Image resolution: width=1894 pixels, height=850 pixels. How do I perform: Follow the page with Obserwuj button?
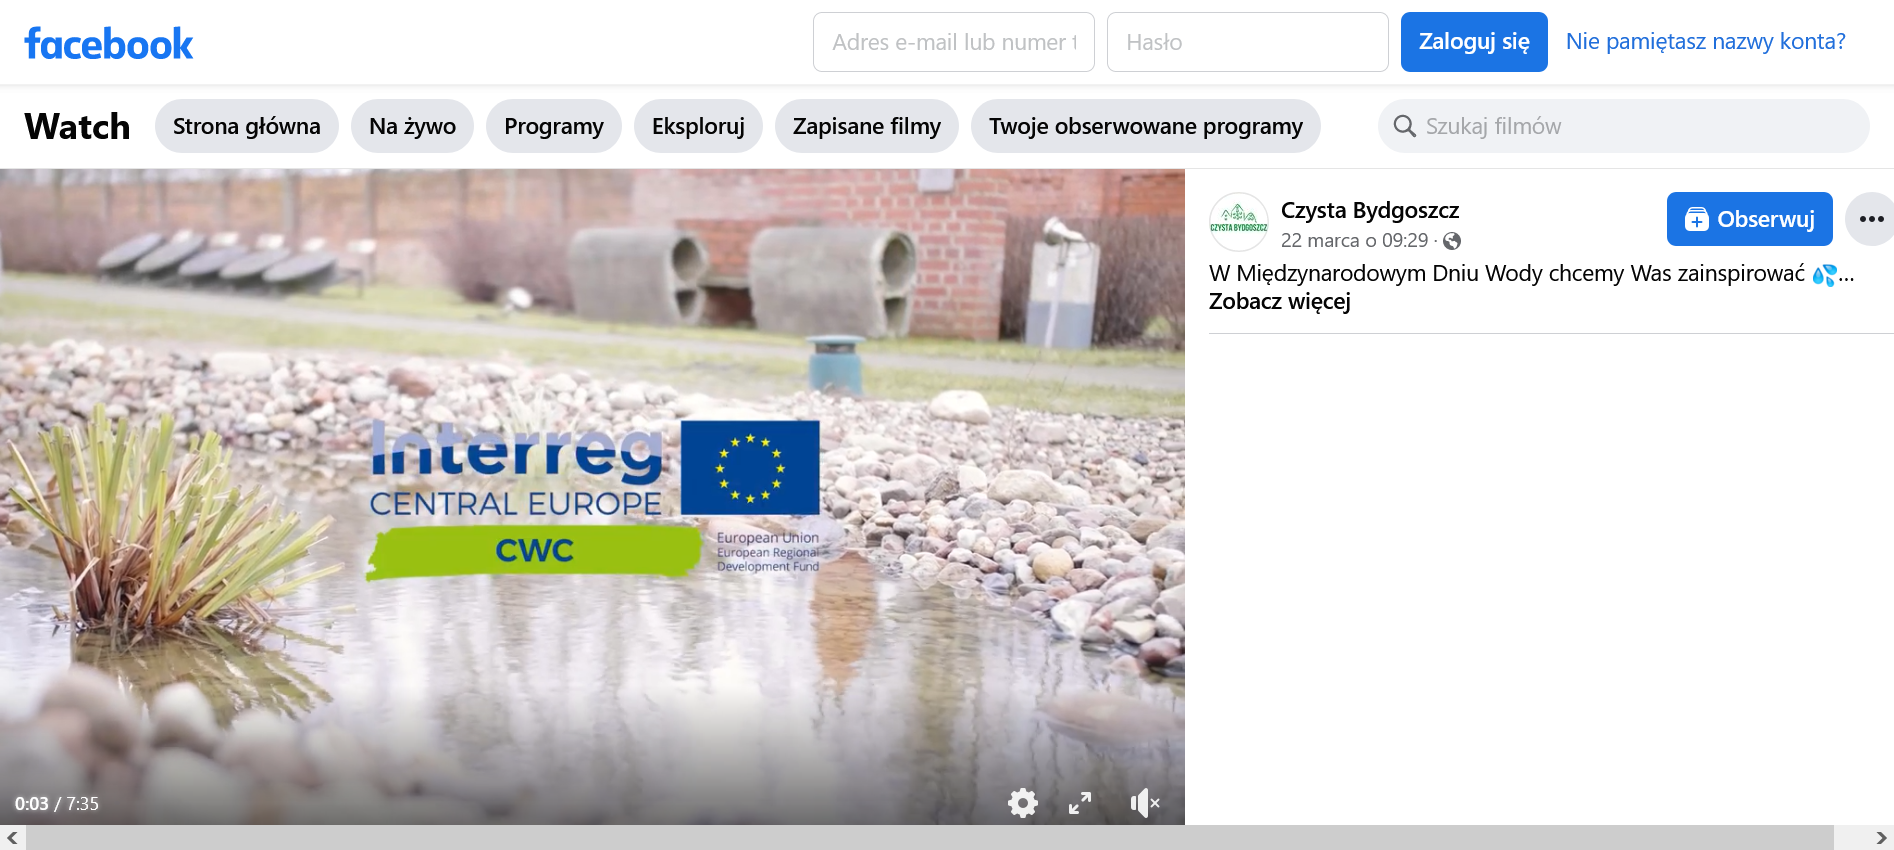point(1749,219)
